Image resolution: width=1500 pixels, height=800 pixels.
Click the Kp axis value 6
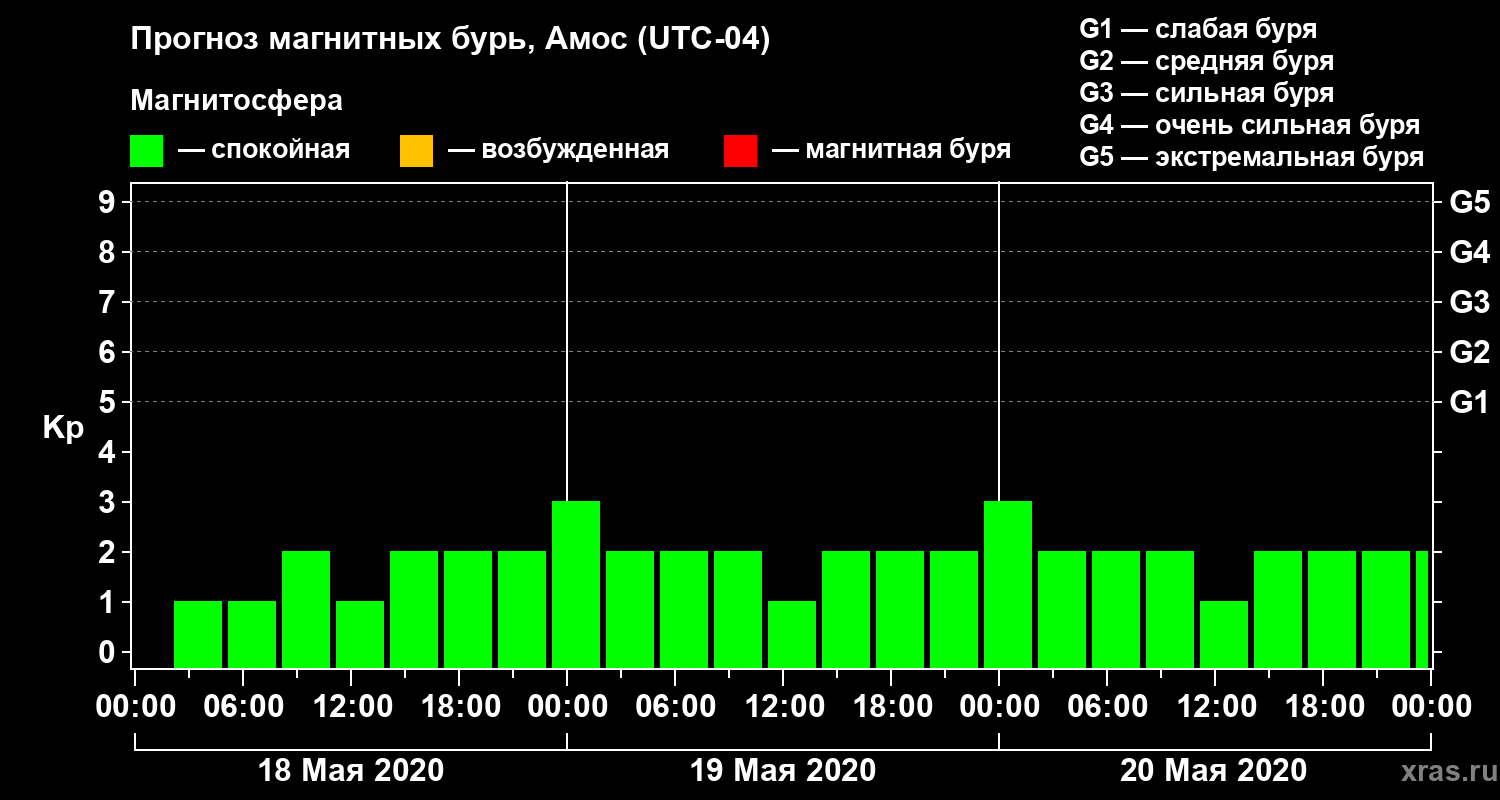click(x=109, y=352)
